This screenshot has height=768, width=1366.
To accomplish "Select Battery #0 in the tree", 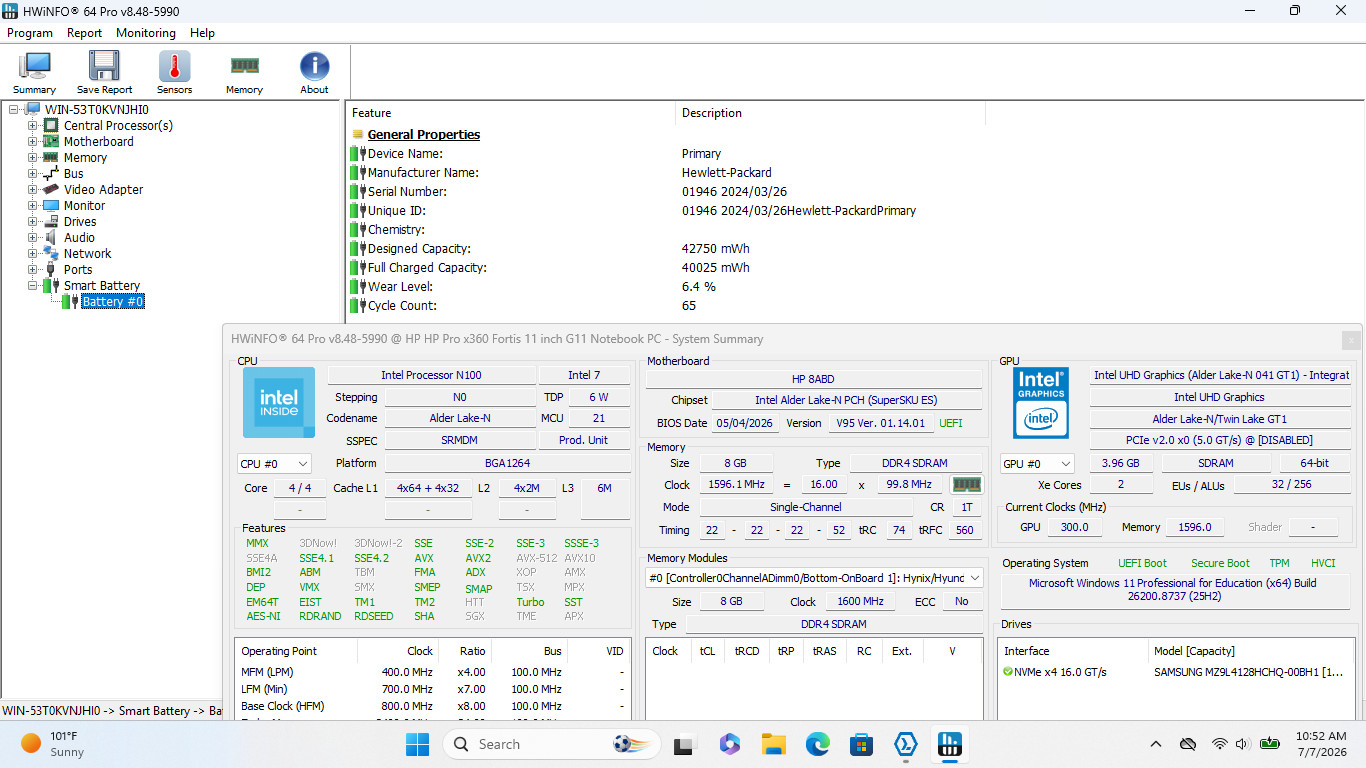I will [112, 301].
